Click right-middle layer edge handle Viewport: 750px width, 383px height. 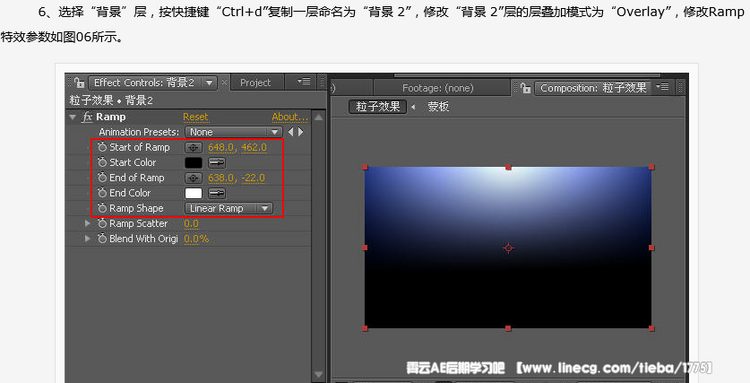[651, 248]
